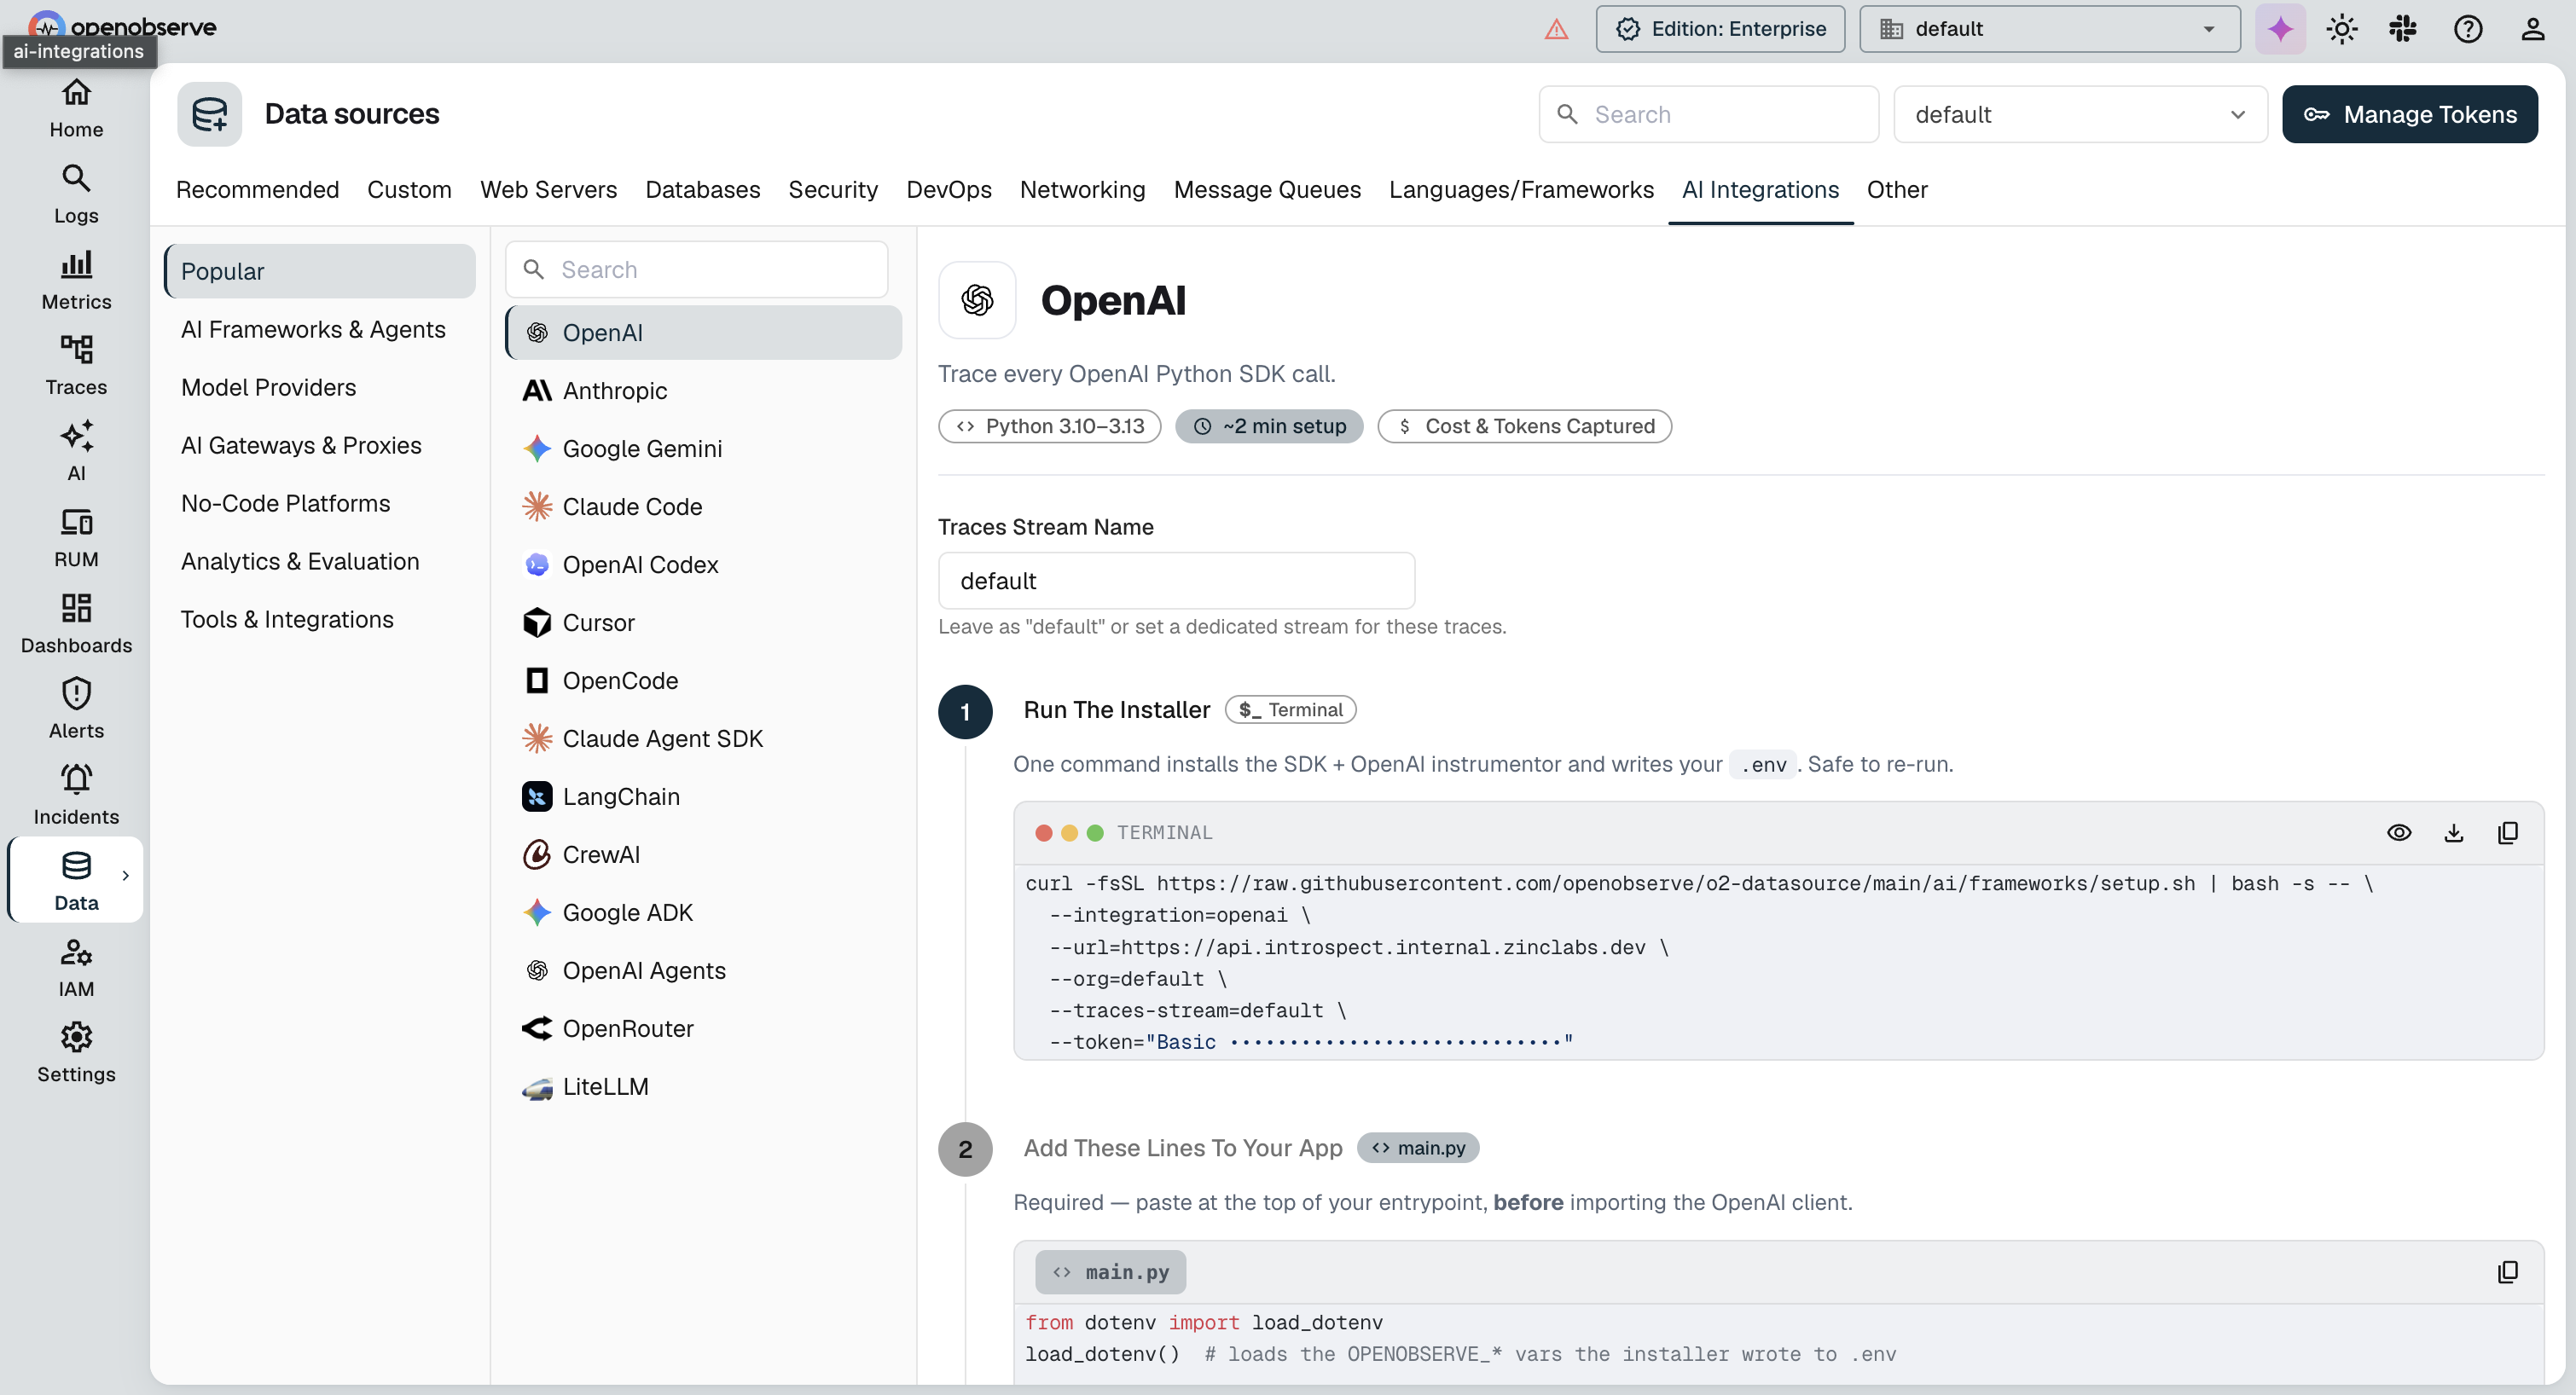Select Model Providers category

[x=320, y=387]
